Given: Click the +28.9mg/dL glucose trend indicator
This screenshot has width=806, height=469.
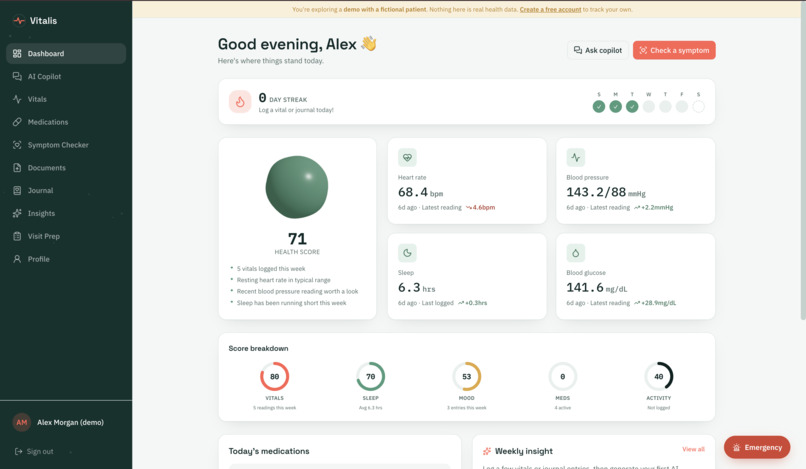Looking at the screenshot, I should [655, 303].
